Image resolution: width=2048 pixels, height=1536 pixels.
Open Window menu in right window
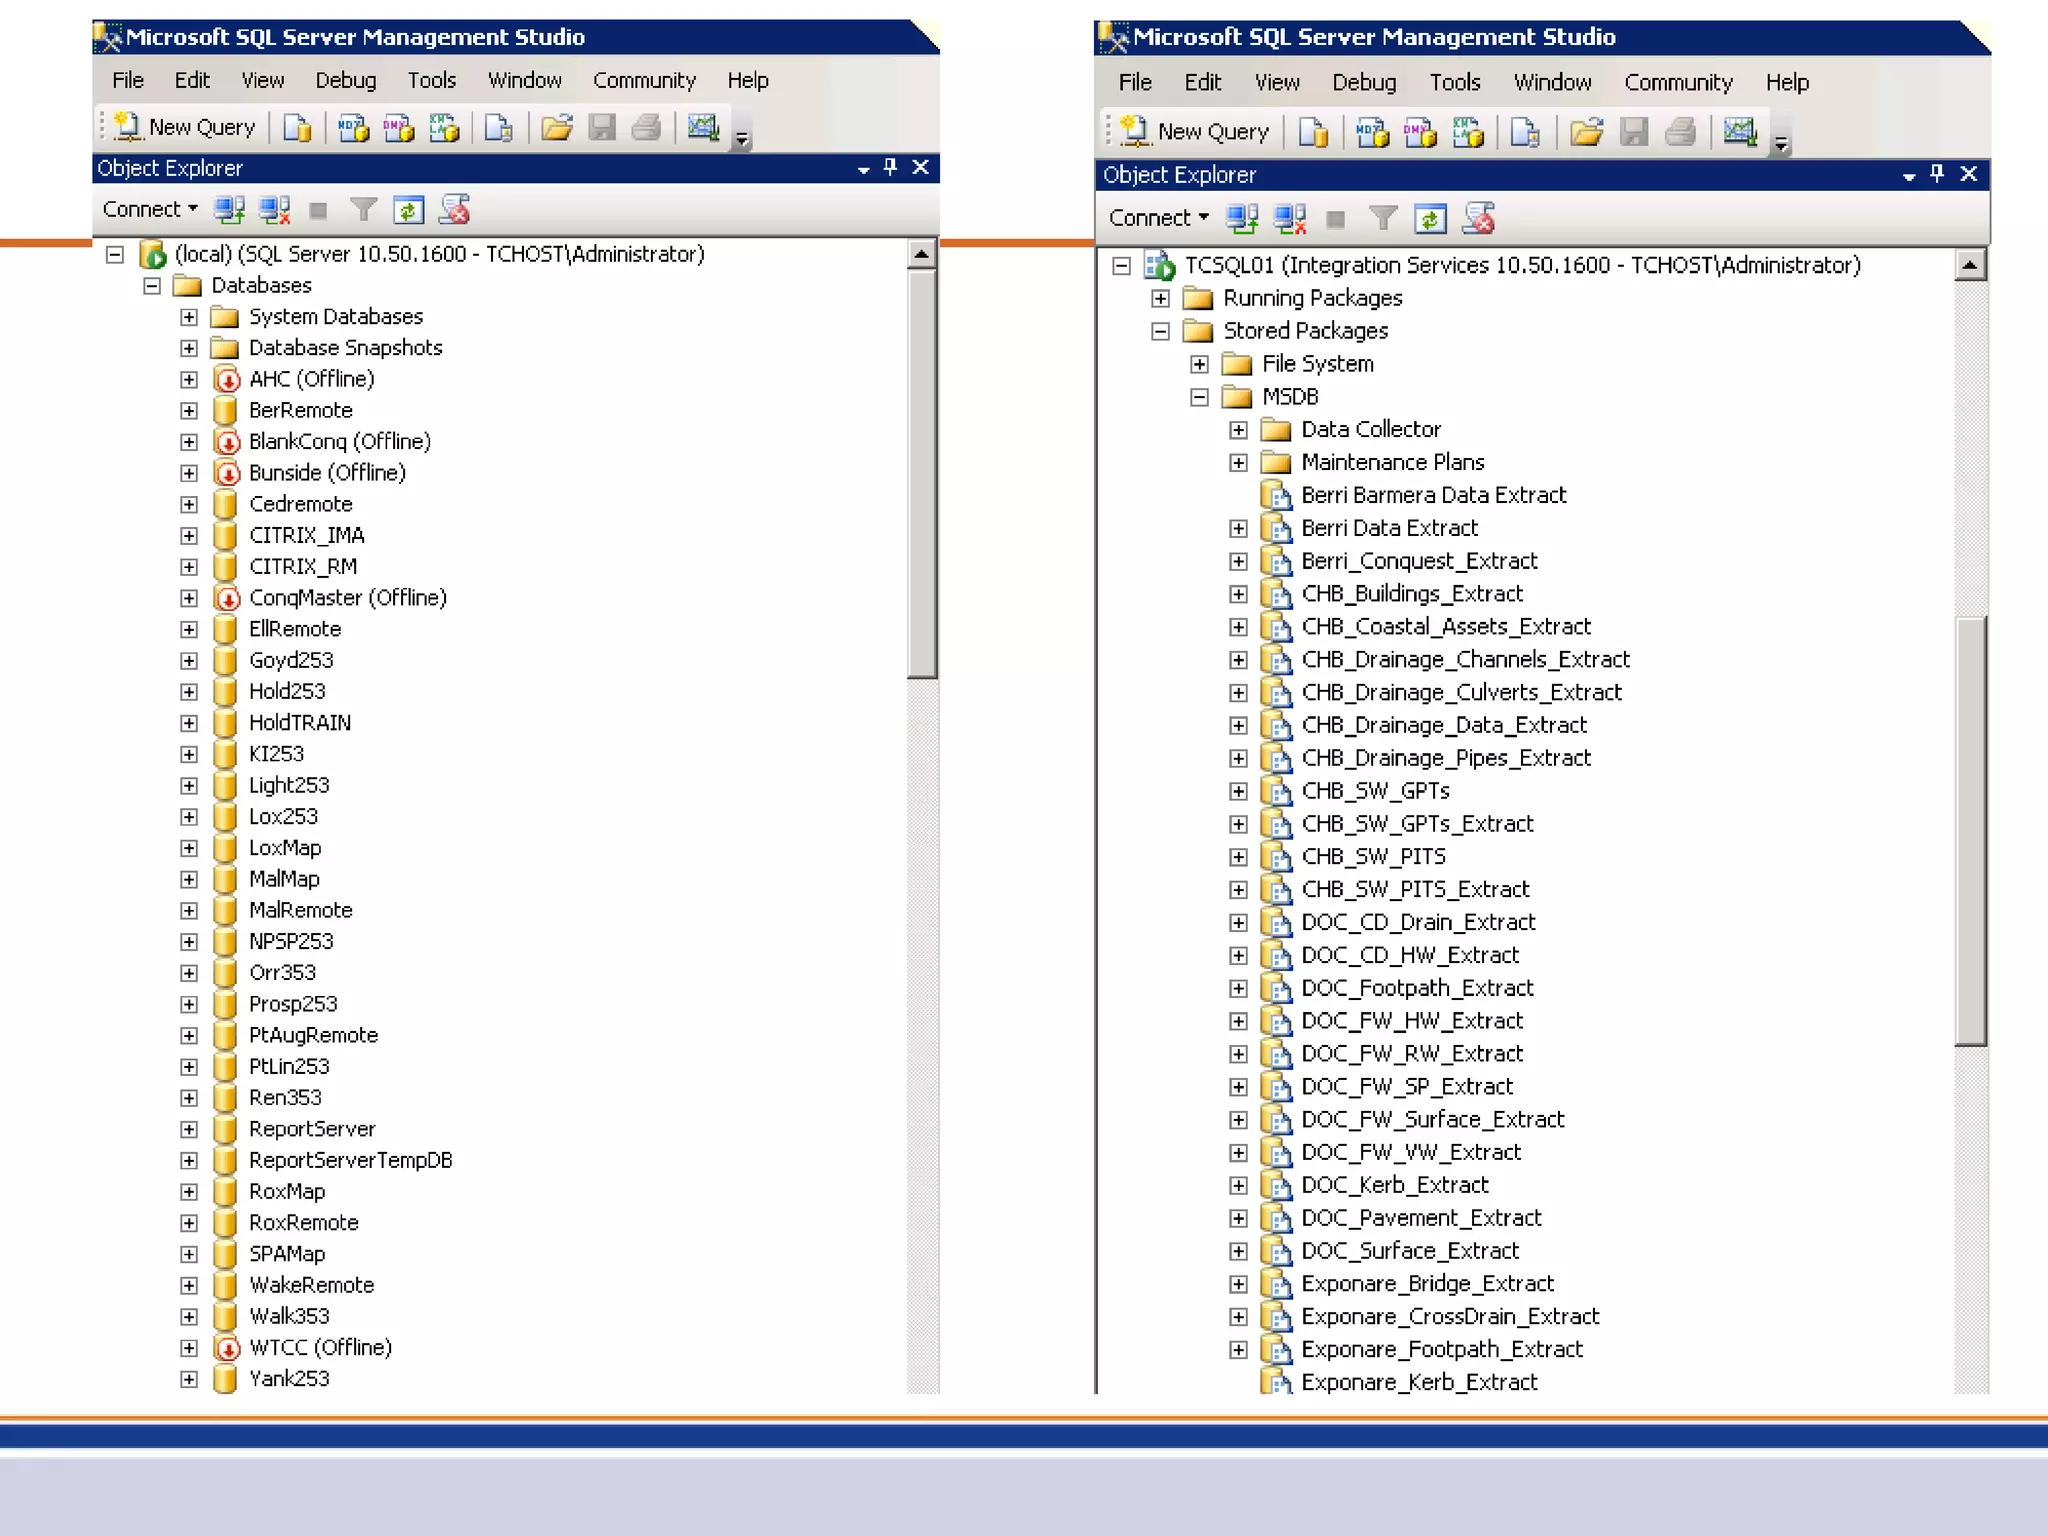click(1552, 82)
